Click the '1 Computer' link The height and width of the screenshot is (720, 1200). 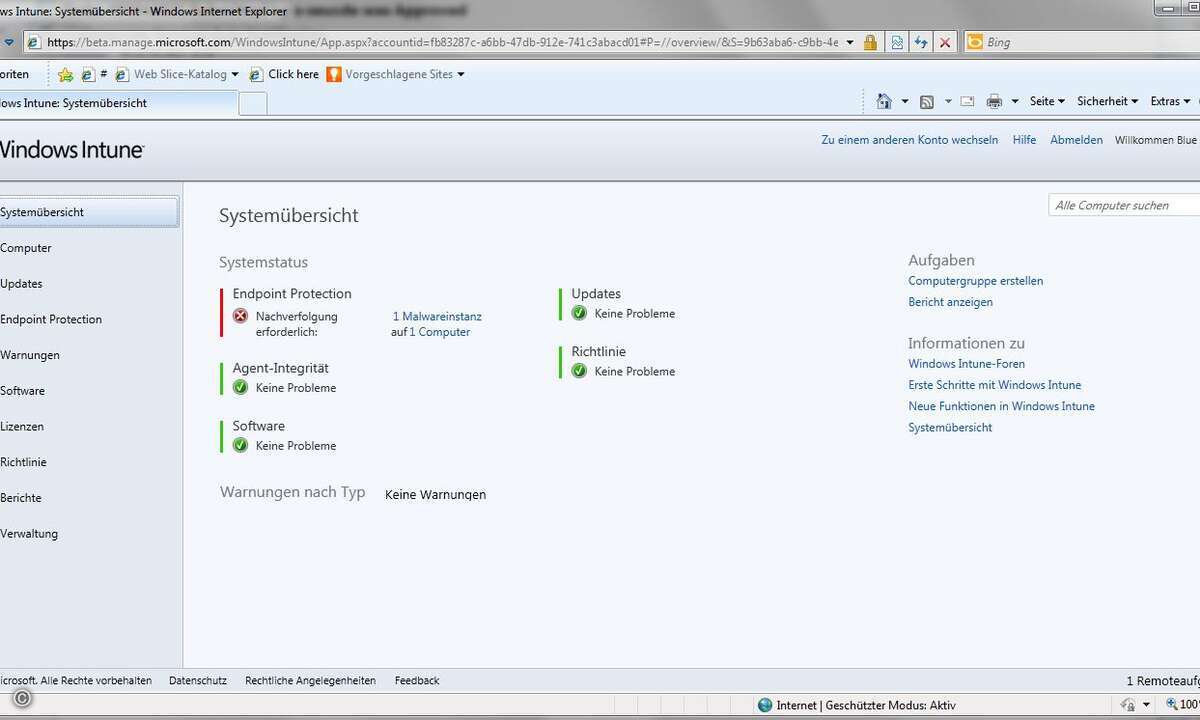point(440,332)
